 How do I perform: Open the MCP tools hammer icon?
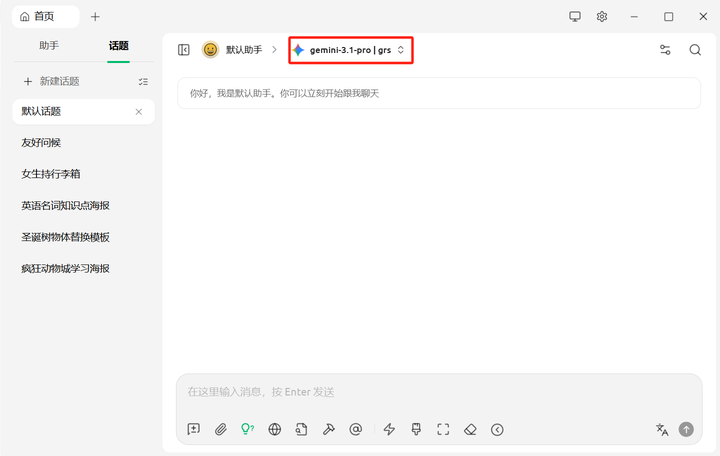click(328, 429)
